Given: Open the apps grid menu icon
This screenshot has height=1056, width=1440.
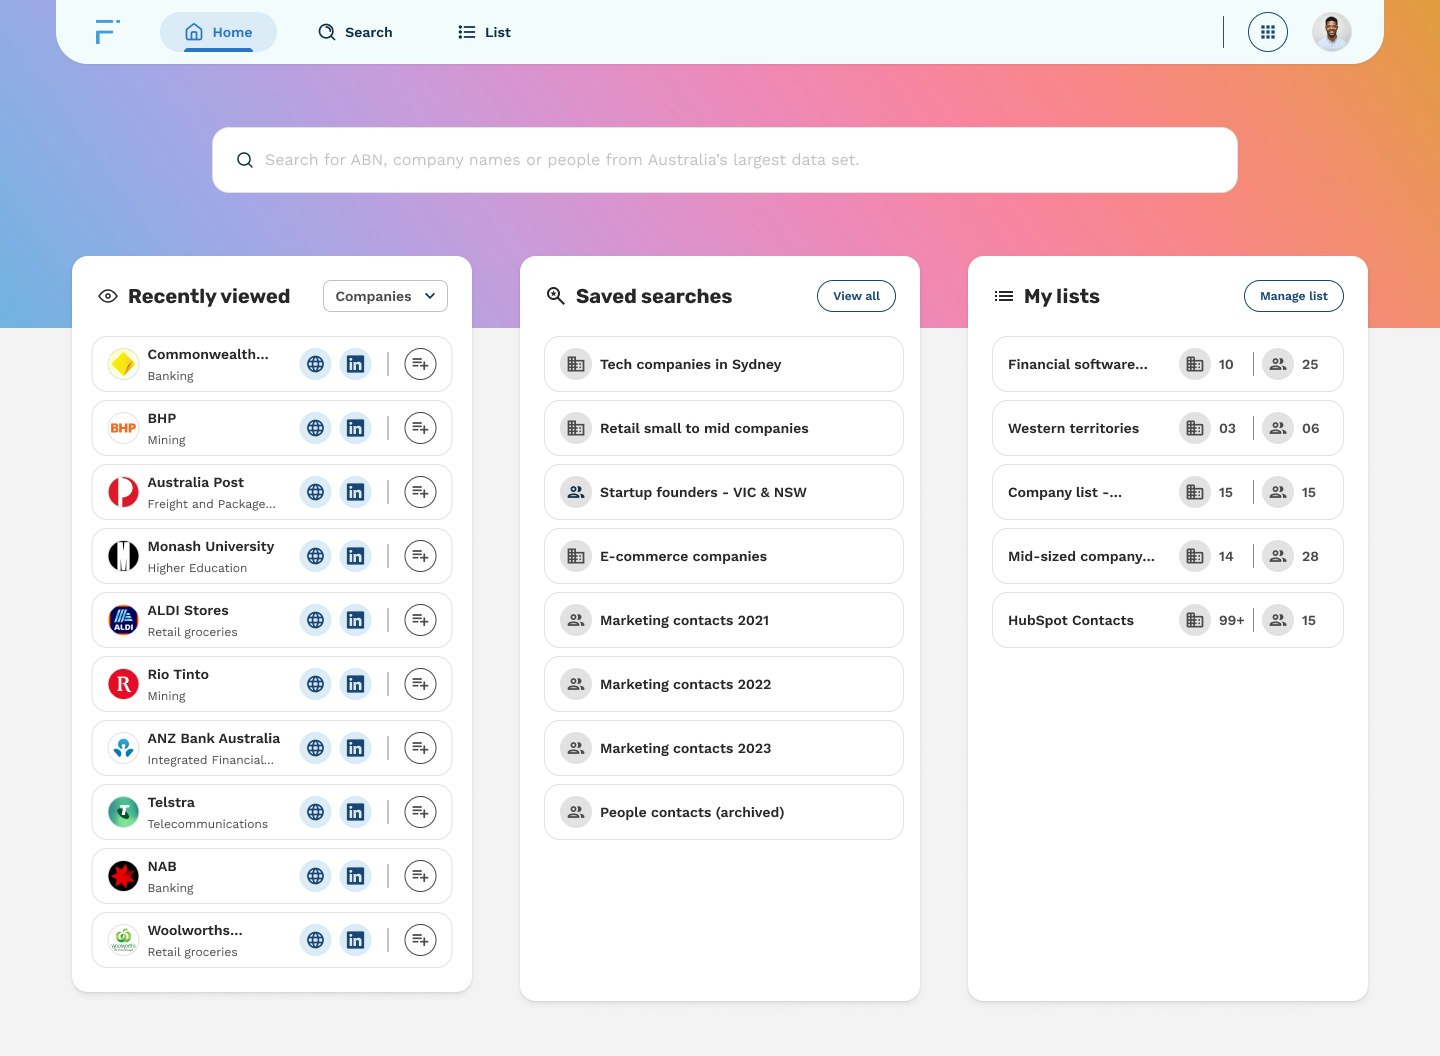Looking at the screenshot, I should click(x=1267, y=32).
